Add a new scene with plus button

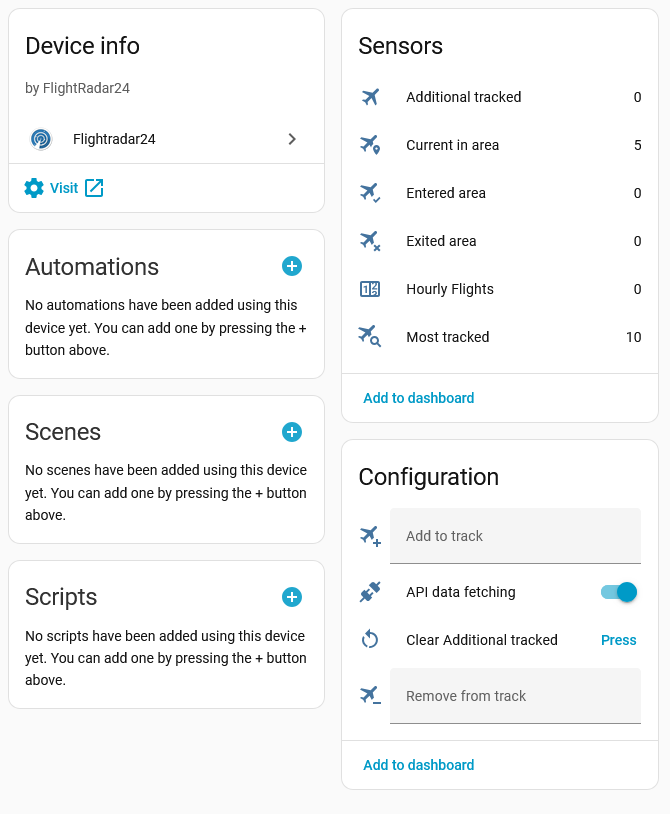pyautogui.click(x=292, y=432)
